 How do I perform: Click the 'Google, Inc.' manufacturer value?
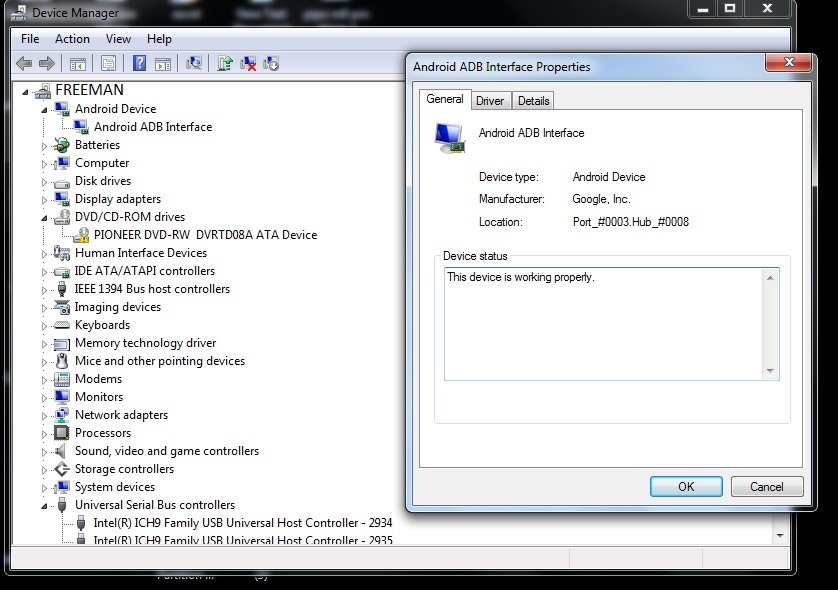pyautogui.click(x=601, y=199)
